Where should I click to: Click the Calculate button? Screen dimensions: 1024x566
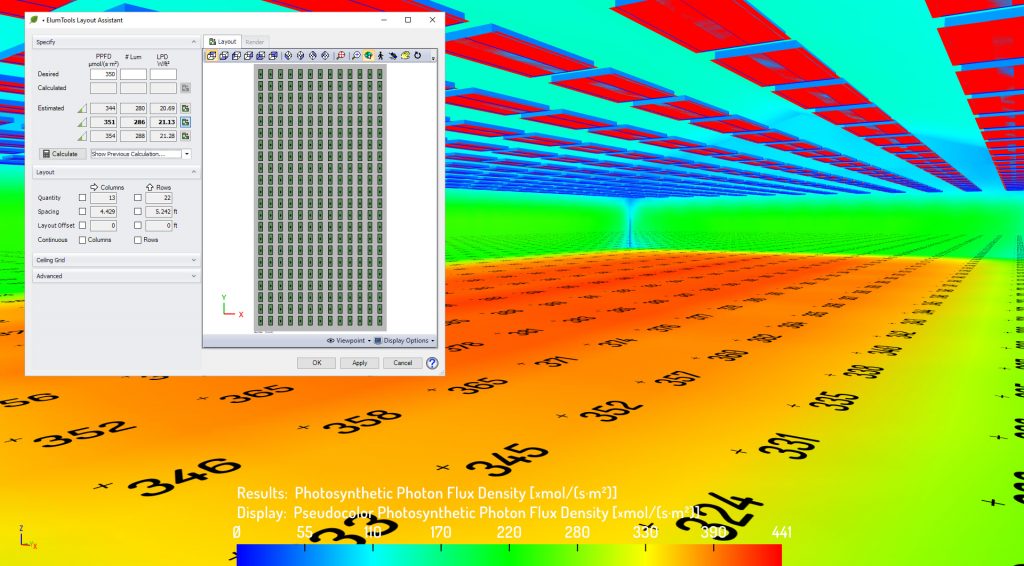(x=63, y=154)
